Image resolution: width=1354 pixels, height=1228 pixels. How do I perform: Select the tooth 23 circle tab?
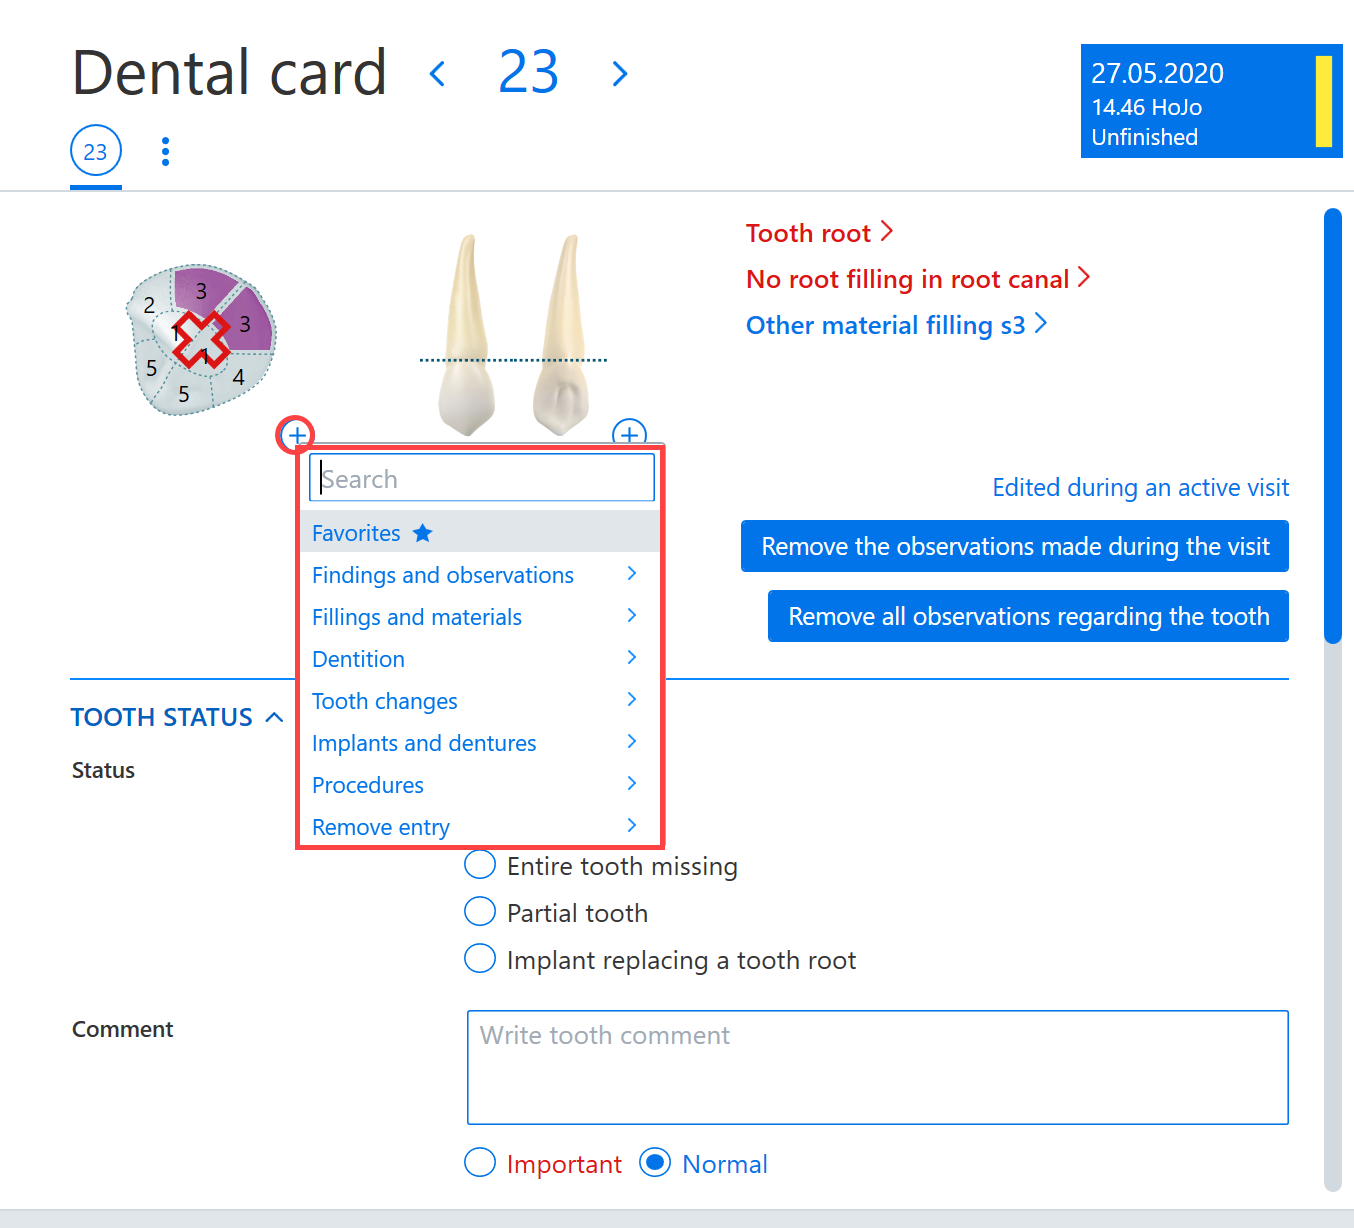96,151
